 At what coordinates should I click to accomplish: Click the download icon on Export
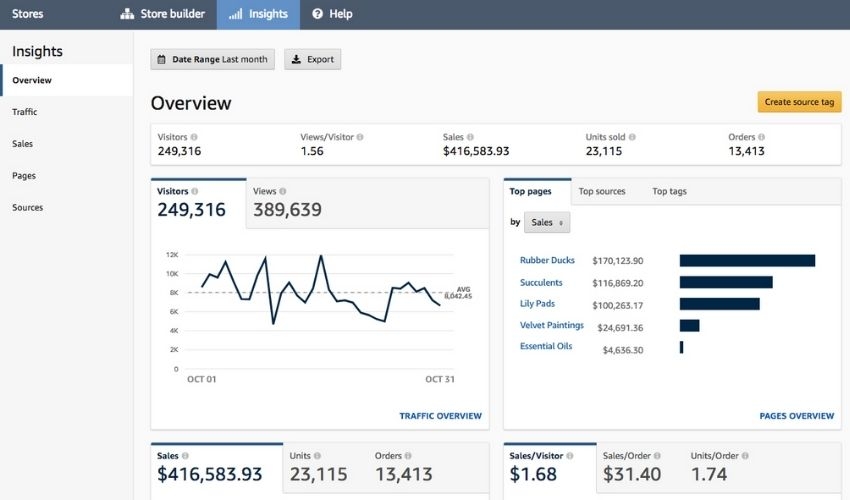296,59
